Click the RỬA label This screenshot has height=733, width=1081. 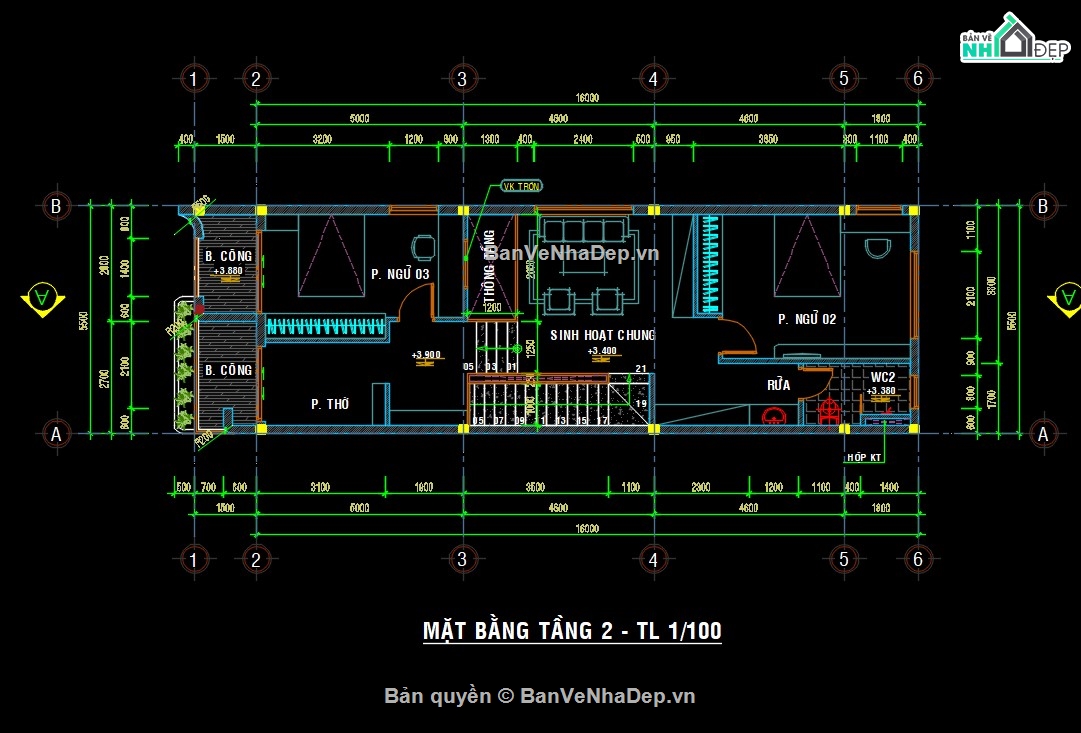point(778,385)
